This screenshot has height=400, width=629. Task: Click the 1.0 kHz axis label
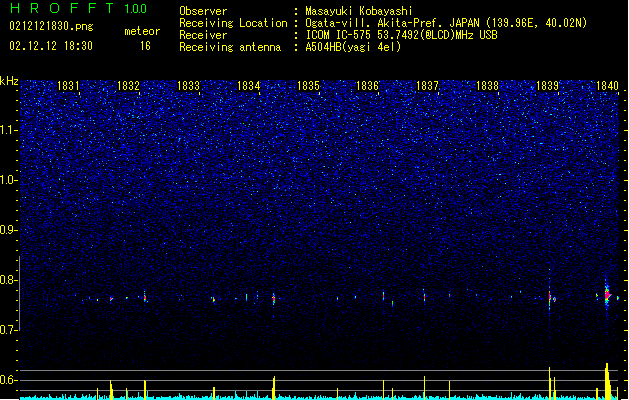(x=8, y=180)
